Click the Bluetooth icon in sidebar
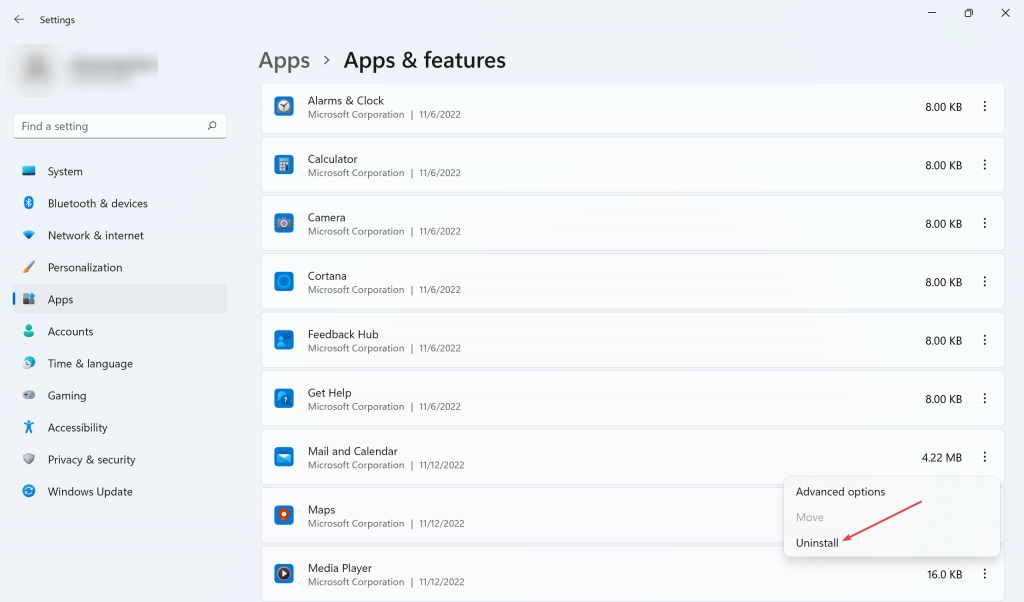Screen dimensions: 1024x602 point(29,203)
